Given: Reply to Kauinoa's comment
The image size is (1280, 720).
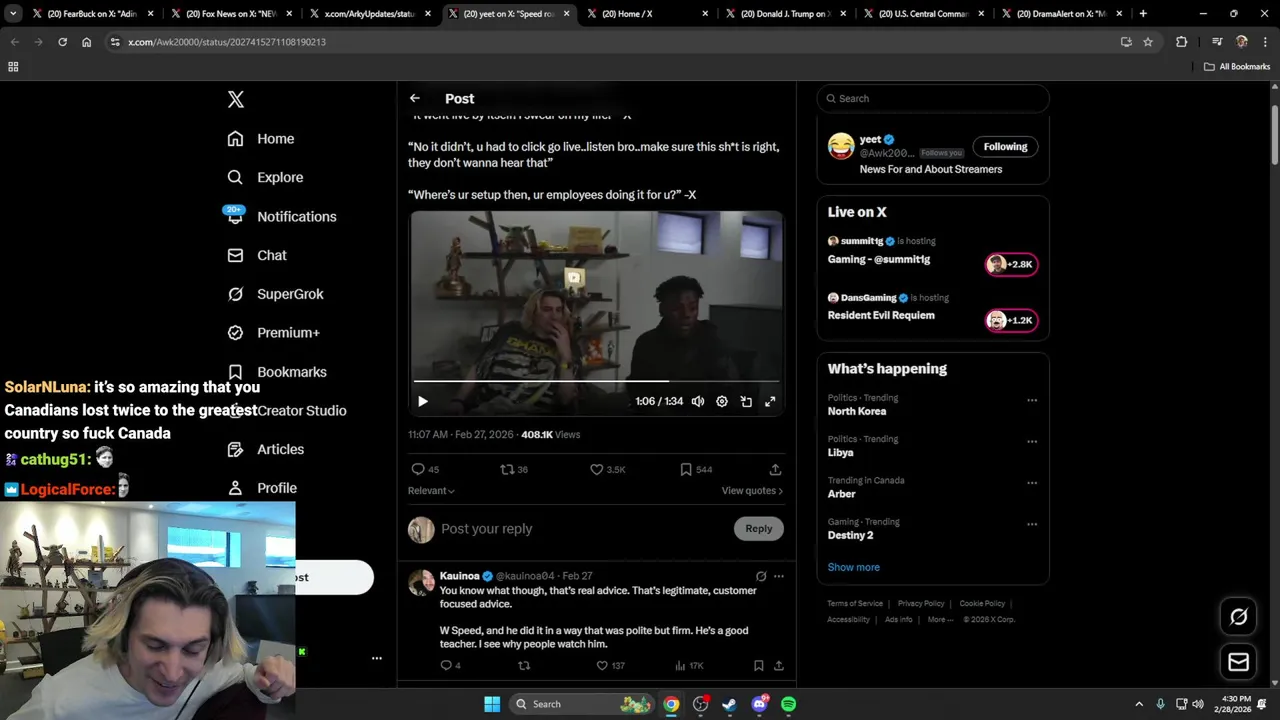Looking at the screenshot, I should [450, 665].
